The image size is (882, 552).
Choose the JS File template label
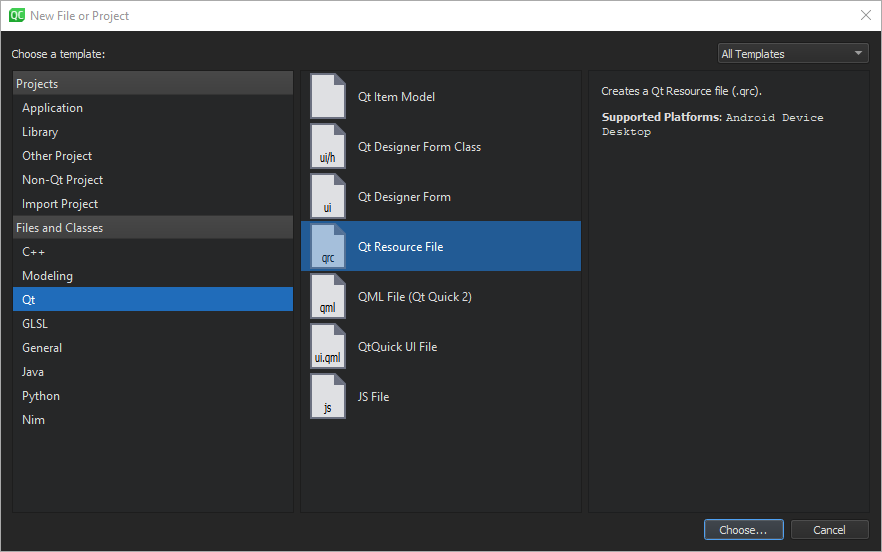tap(374, 397)
